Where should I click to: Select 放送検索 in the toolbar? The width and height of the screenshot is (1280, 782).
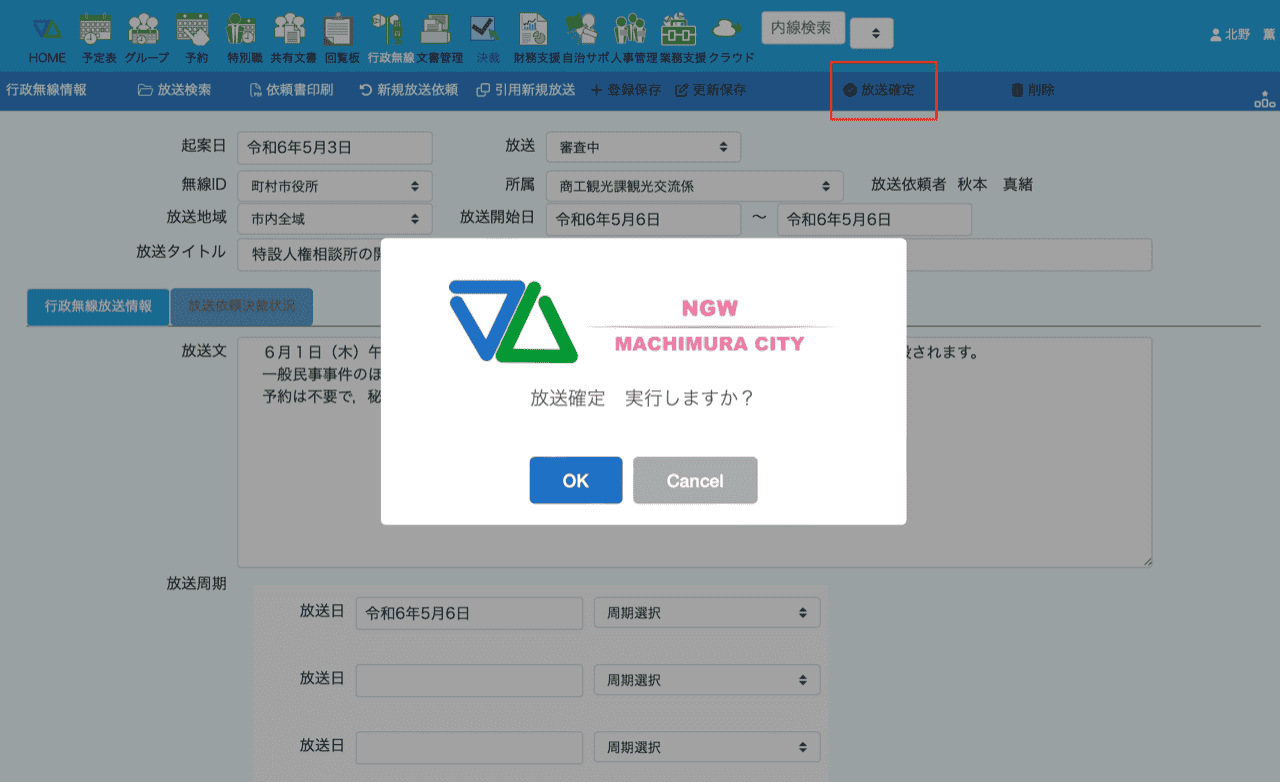[x=175, y=90]
